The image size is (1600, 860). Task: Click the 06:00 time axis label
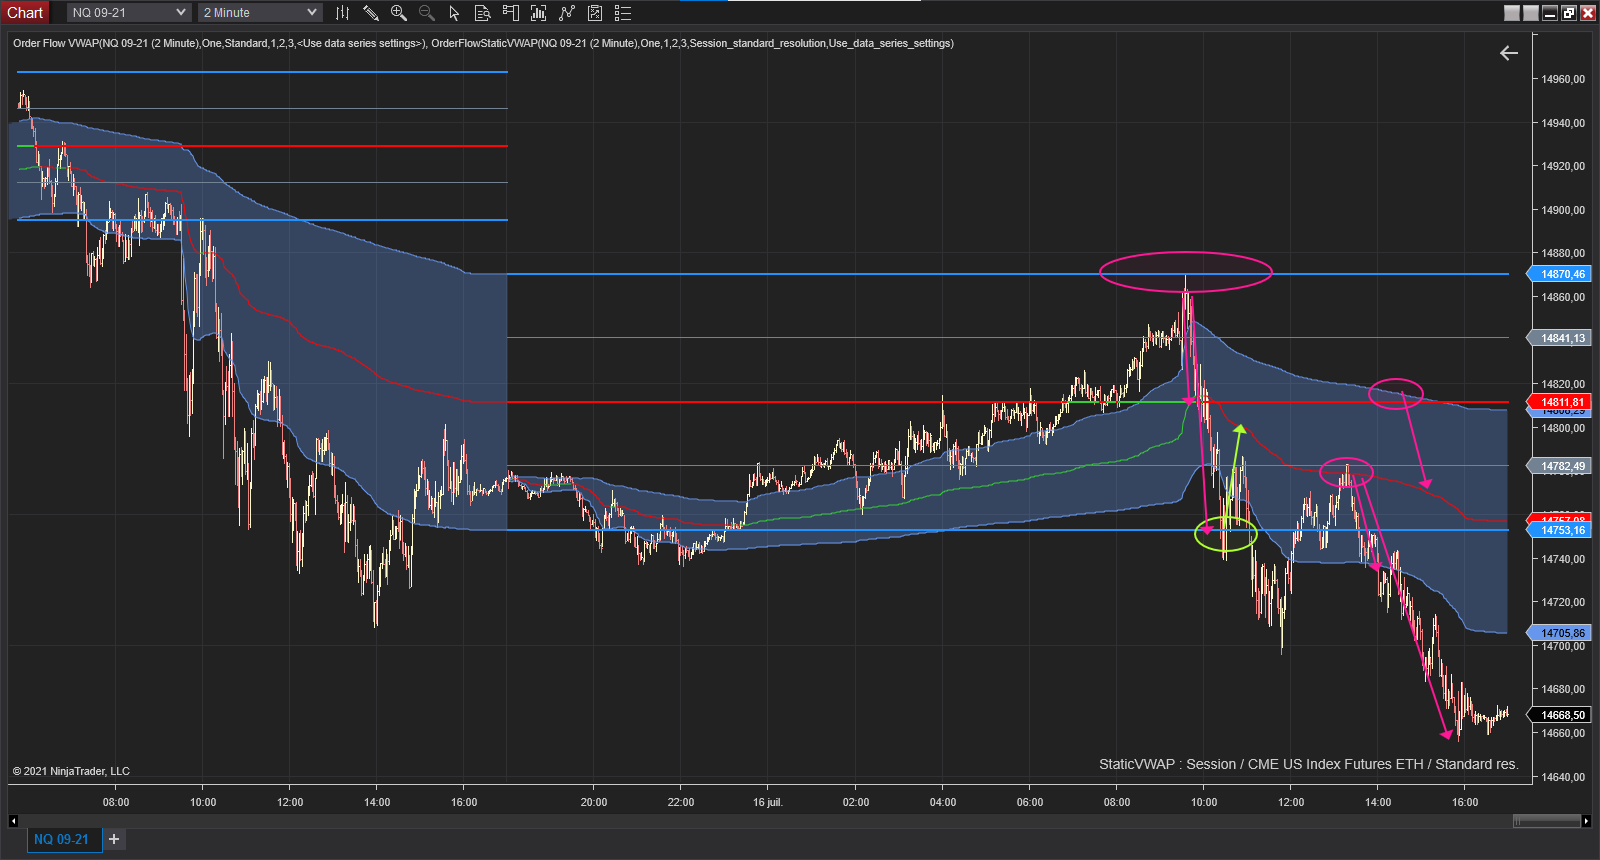click(1030, 802)
